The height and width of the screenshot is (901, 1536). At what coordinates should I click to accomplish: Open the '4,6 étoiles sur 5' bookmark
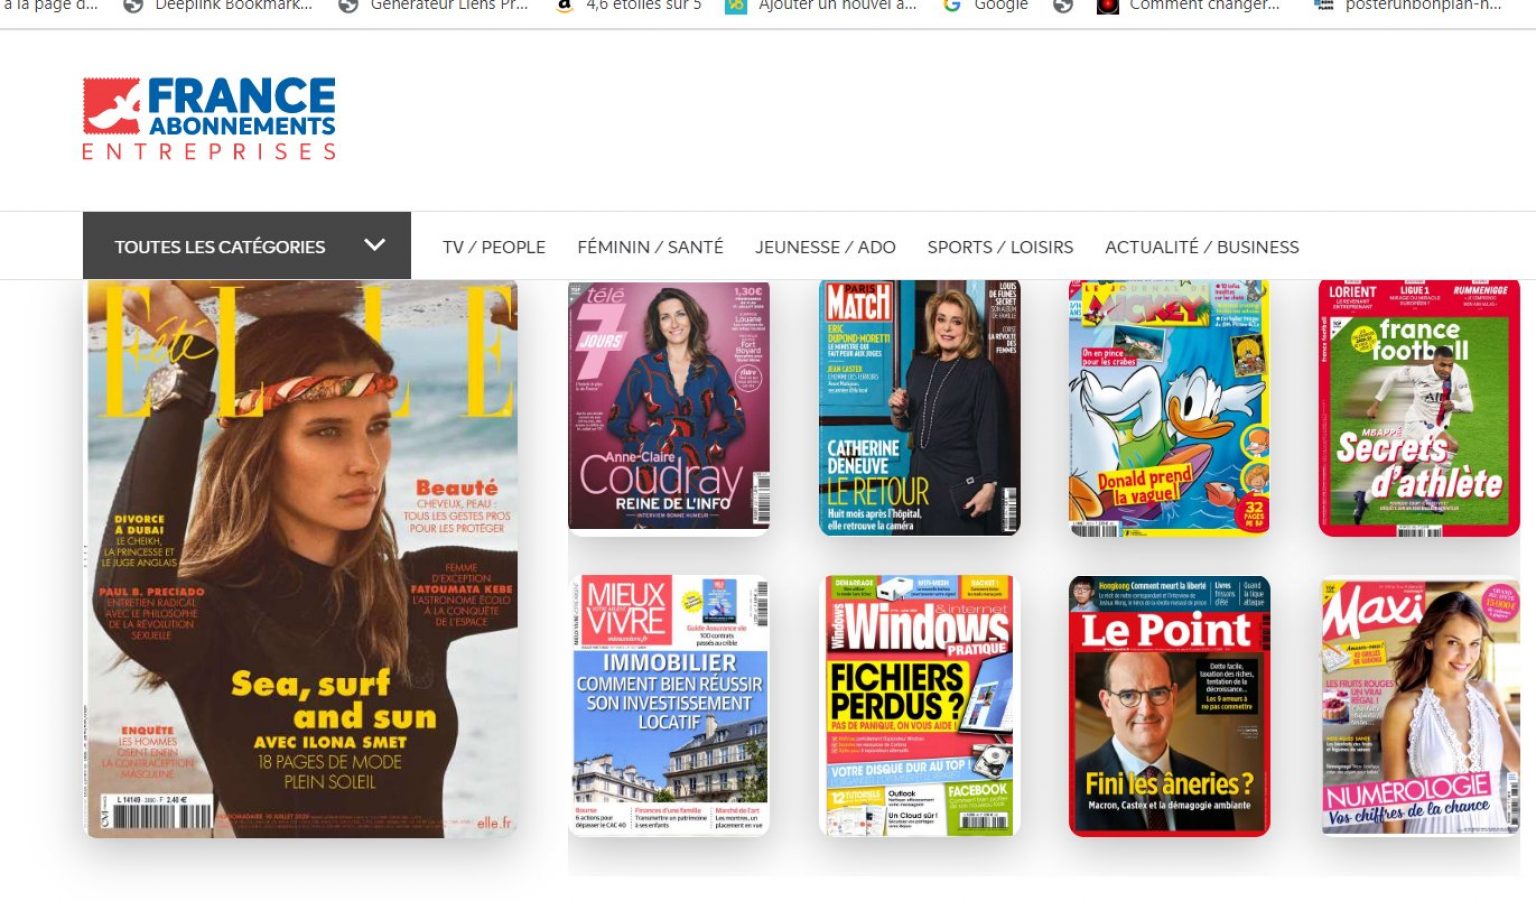pos(628,6)
